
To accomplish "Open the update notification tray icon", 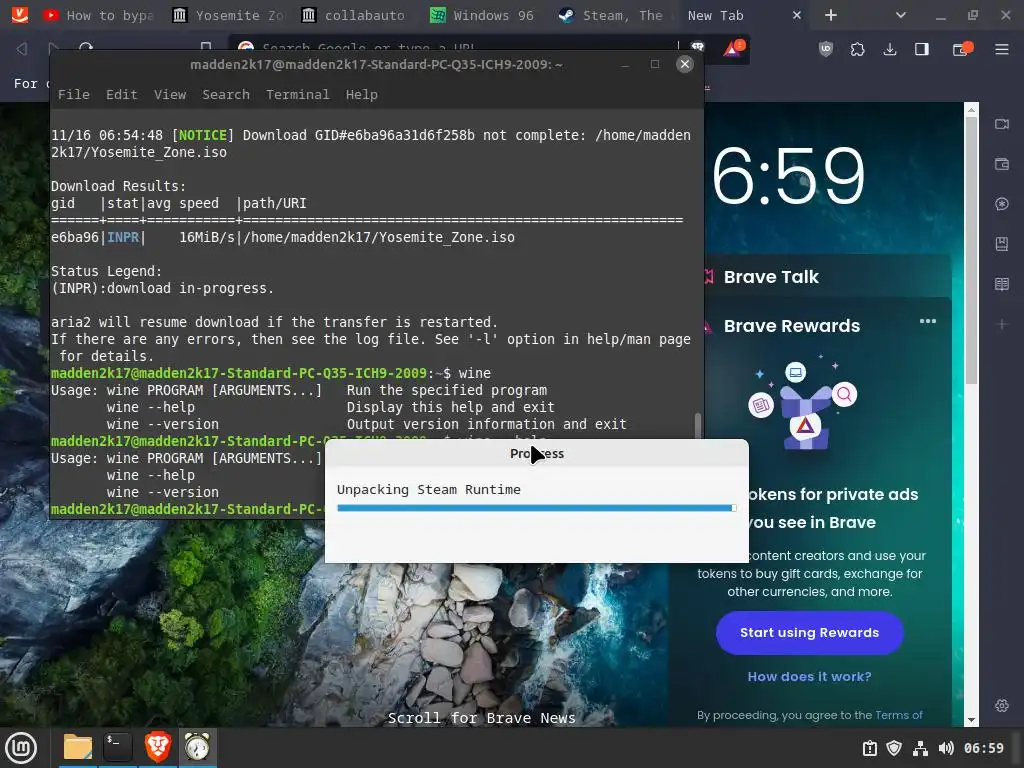I will pos(869,748).
